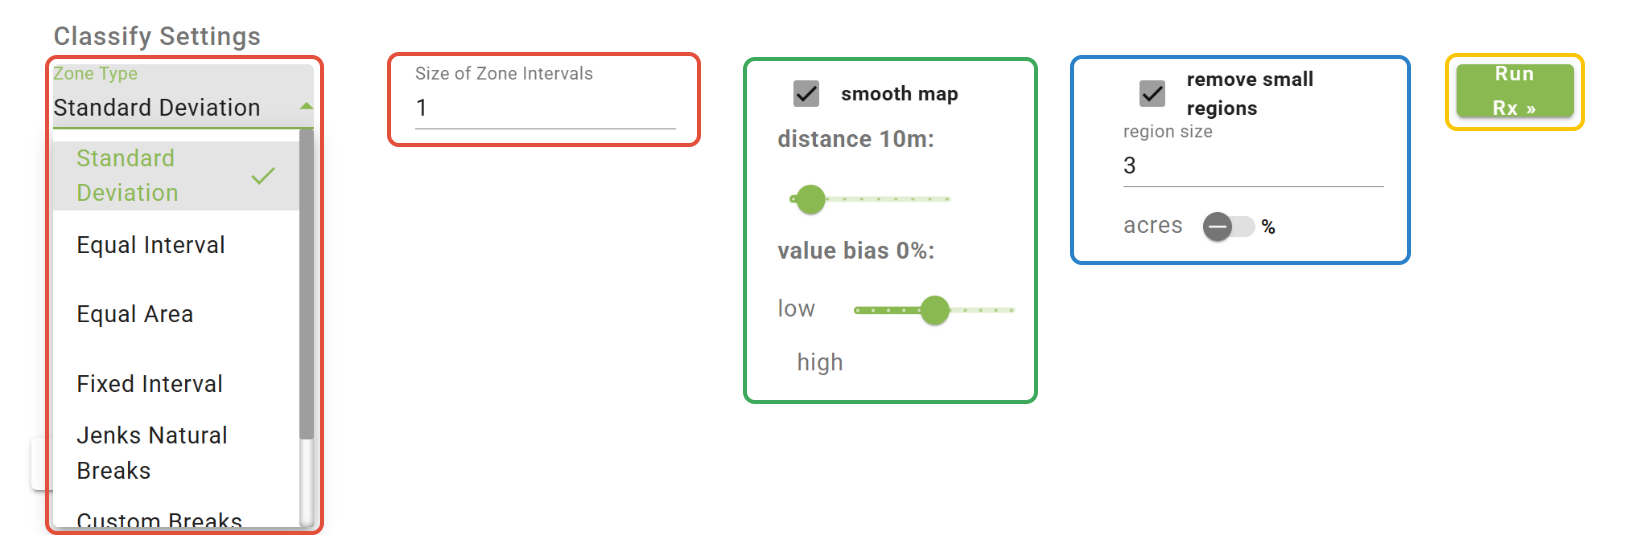Uncheck the smooth map checkbox

tap(806, 94)
